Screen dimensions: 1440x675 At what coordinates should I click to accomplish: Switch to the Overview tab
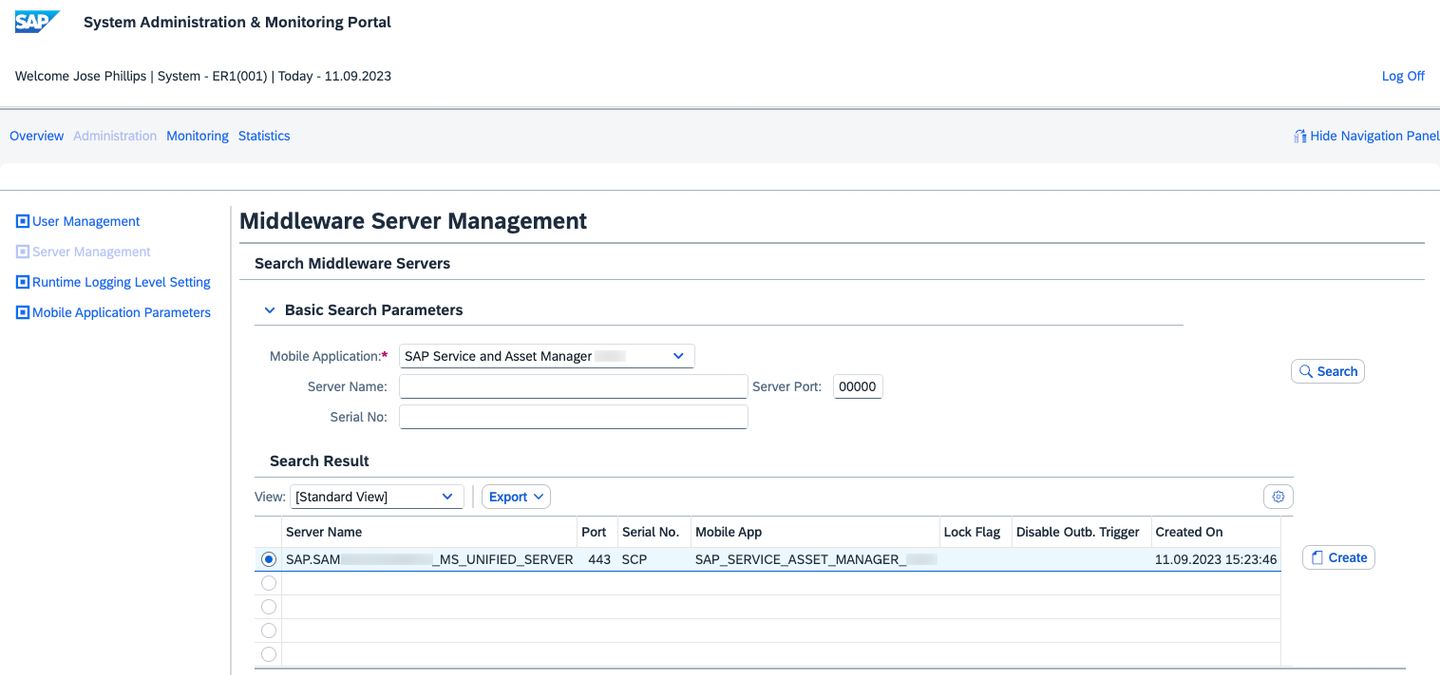coord(37,136)
